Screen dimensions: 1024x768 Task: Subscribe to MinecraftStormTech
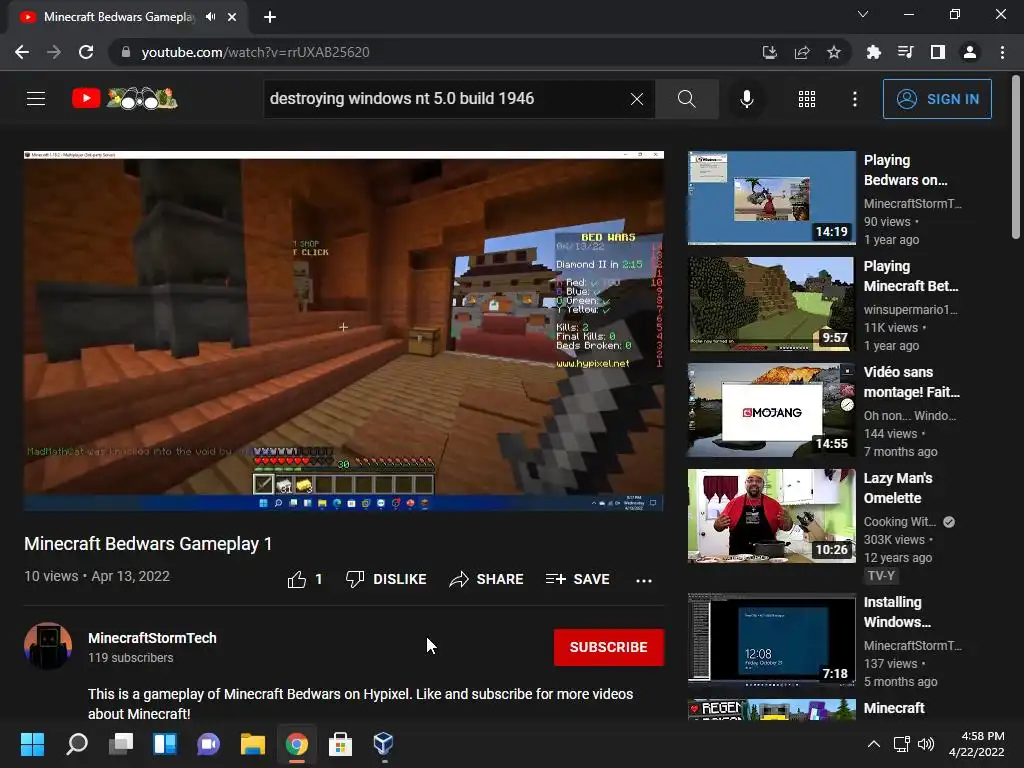point(609,647)
